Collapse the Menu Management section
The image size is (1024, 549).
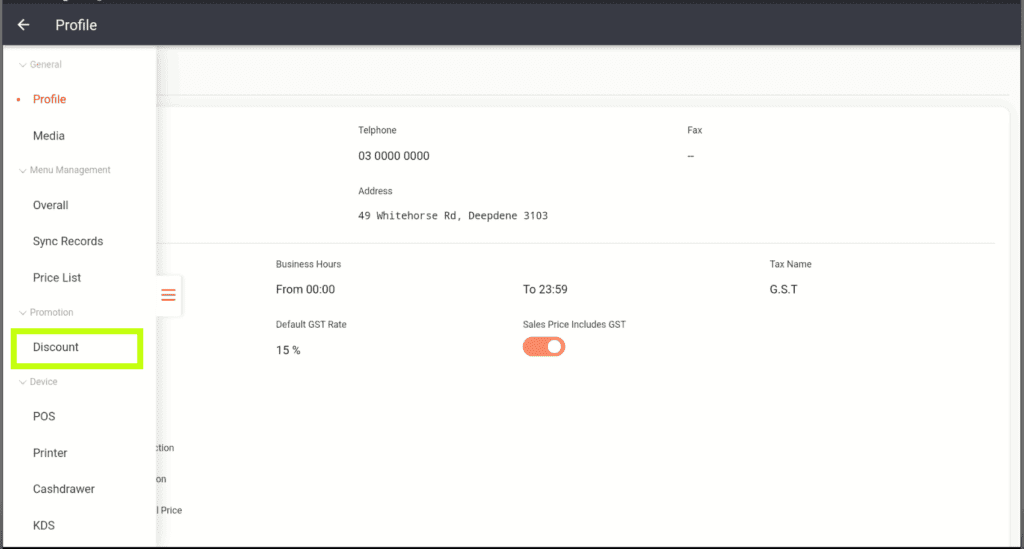pyautogui.click(x=23, y=171)
